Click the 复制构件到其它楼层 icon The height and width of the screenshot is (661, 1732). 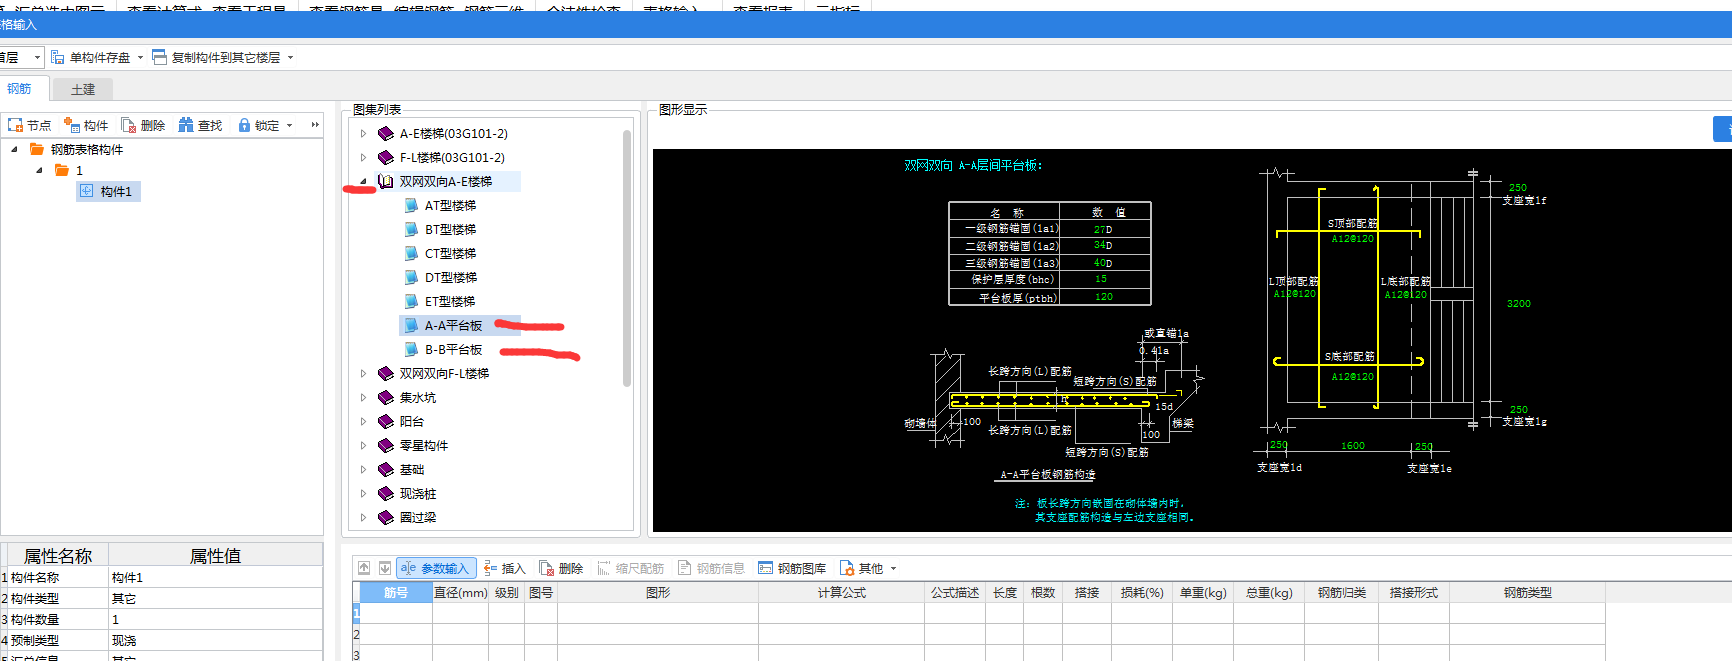[x=160, y=57]
